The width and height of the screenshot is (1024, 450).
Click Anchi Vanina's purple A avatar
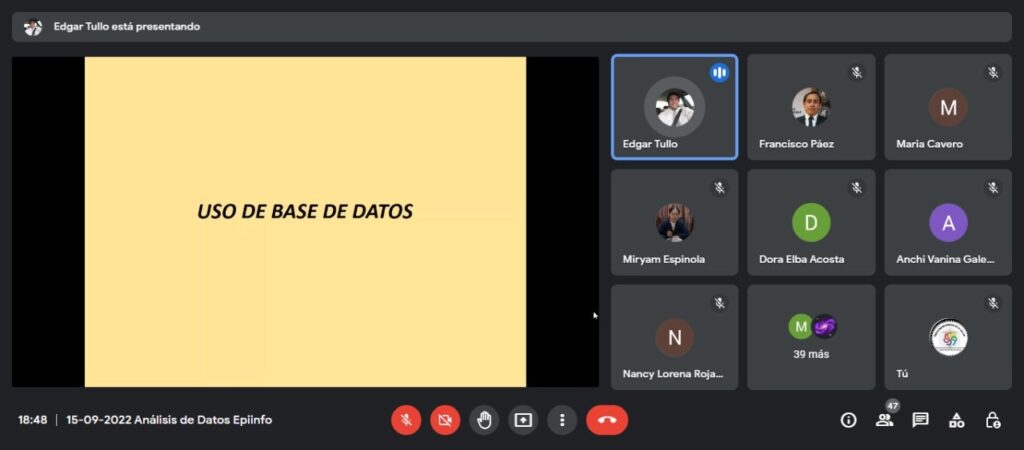948,222
